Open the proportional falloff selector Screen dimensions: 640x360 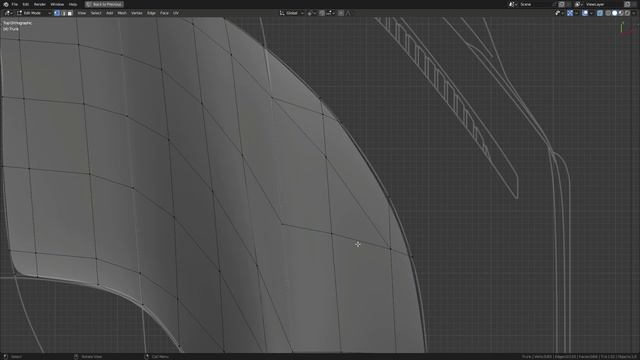[x=348, y=13]
